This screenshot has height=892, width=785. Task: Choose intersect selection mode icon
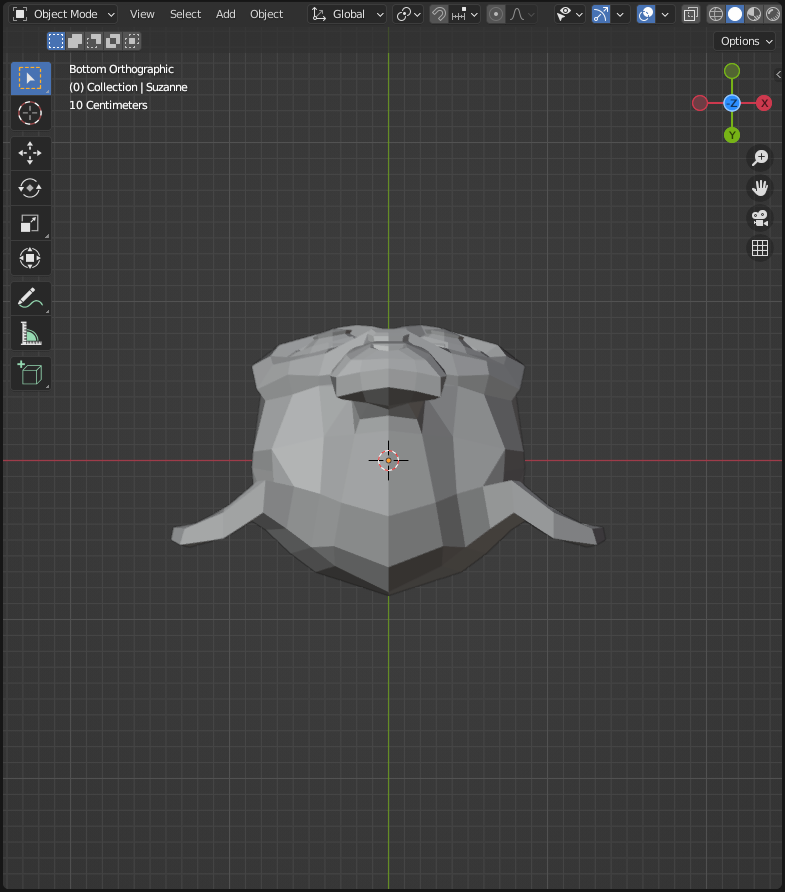[x=132, y=41]
